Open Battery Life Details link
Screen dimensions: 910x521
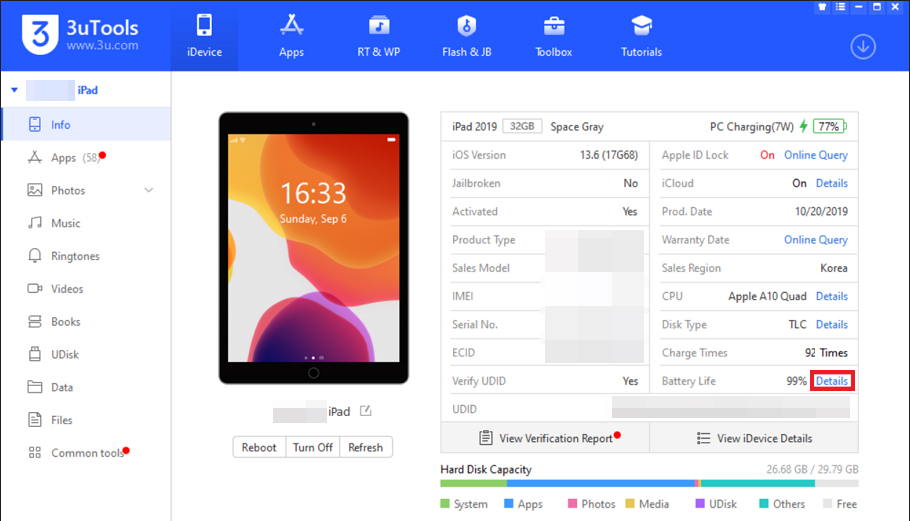pyautogui.click(x=832, y=381)
